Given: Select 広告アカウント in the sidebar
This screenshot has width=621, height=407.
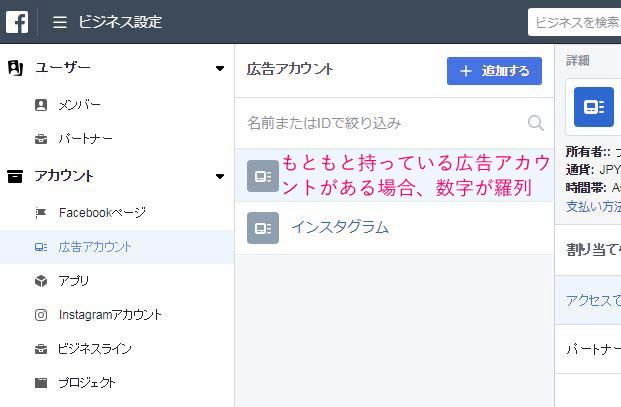Looking at the screenshot, I should pos(117,247).
